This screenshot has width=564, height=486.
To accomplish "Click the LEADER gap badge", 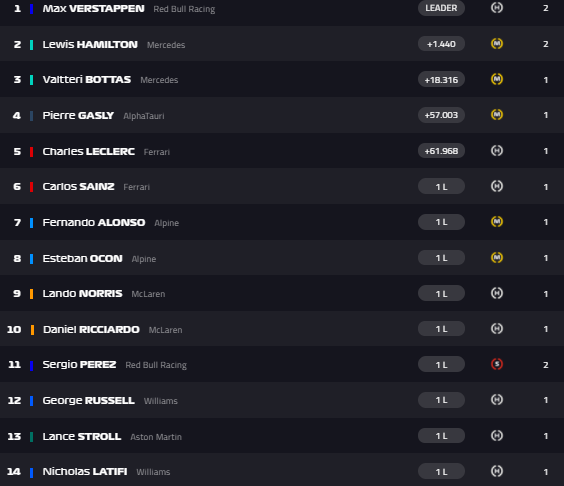I will (441, 8).
